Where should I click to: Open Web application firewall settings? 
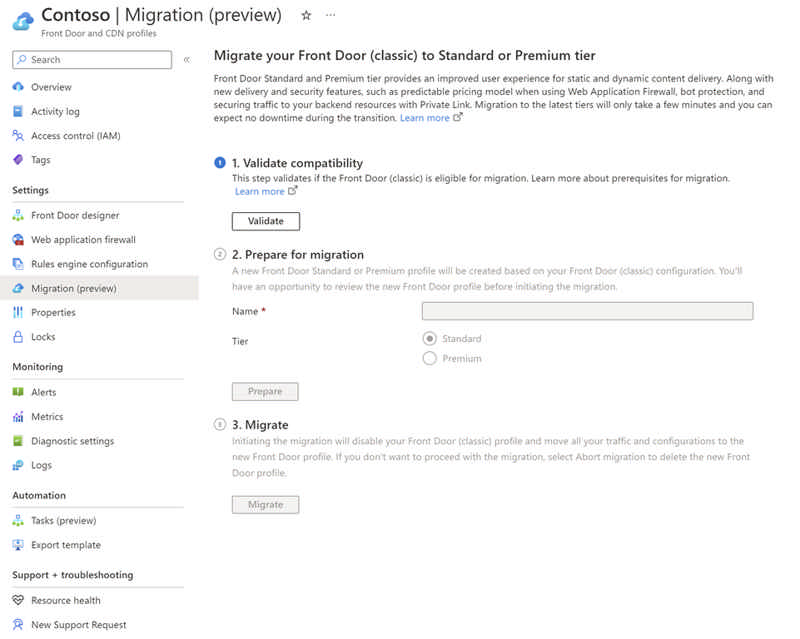click(x=83, y=239)
